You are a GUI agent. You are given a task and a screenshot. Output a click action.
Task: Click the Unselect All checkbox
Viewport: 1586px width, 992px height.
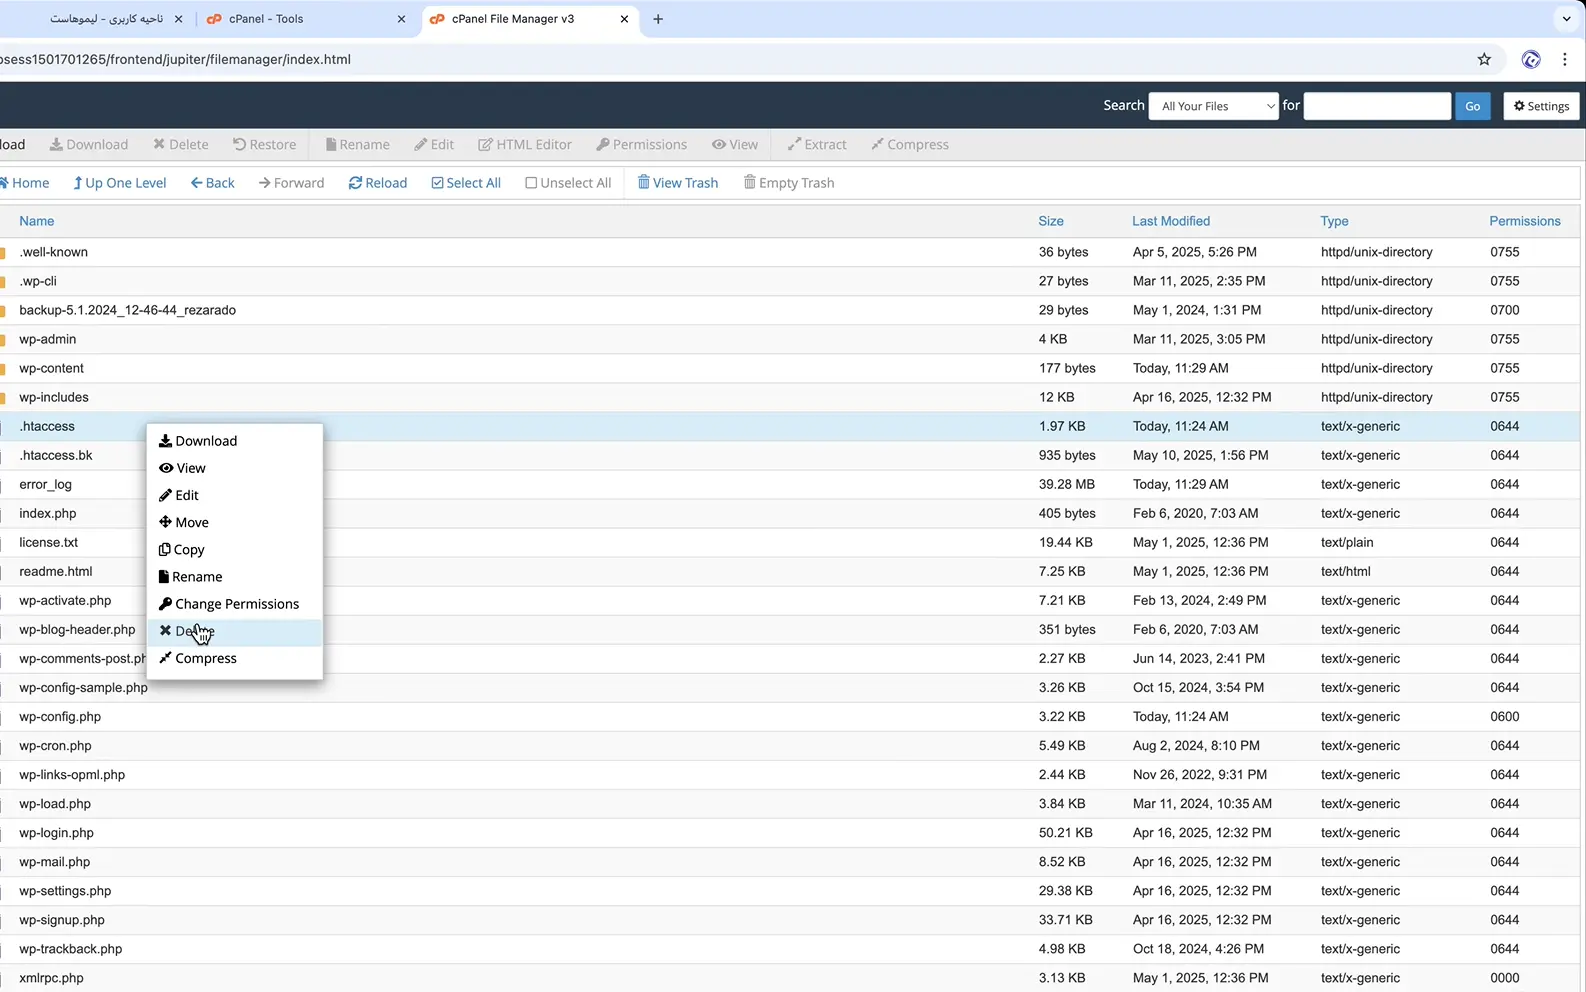coord(531,183)
